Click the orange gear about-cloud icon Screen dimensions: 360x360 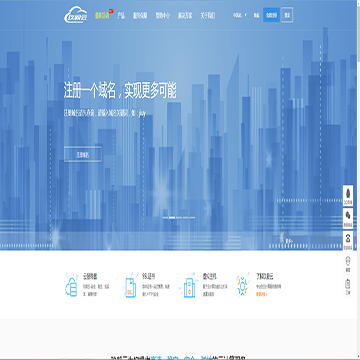pyautogui.click(x=242, y=285)
